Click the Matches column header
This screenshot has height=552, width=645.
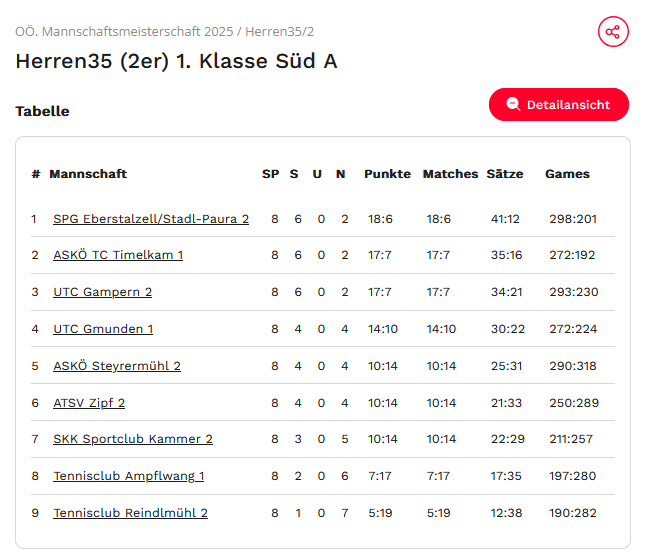(x=450, y=174)
